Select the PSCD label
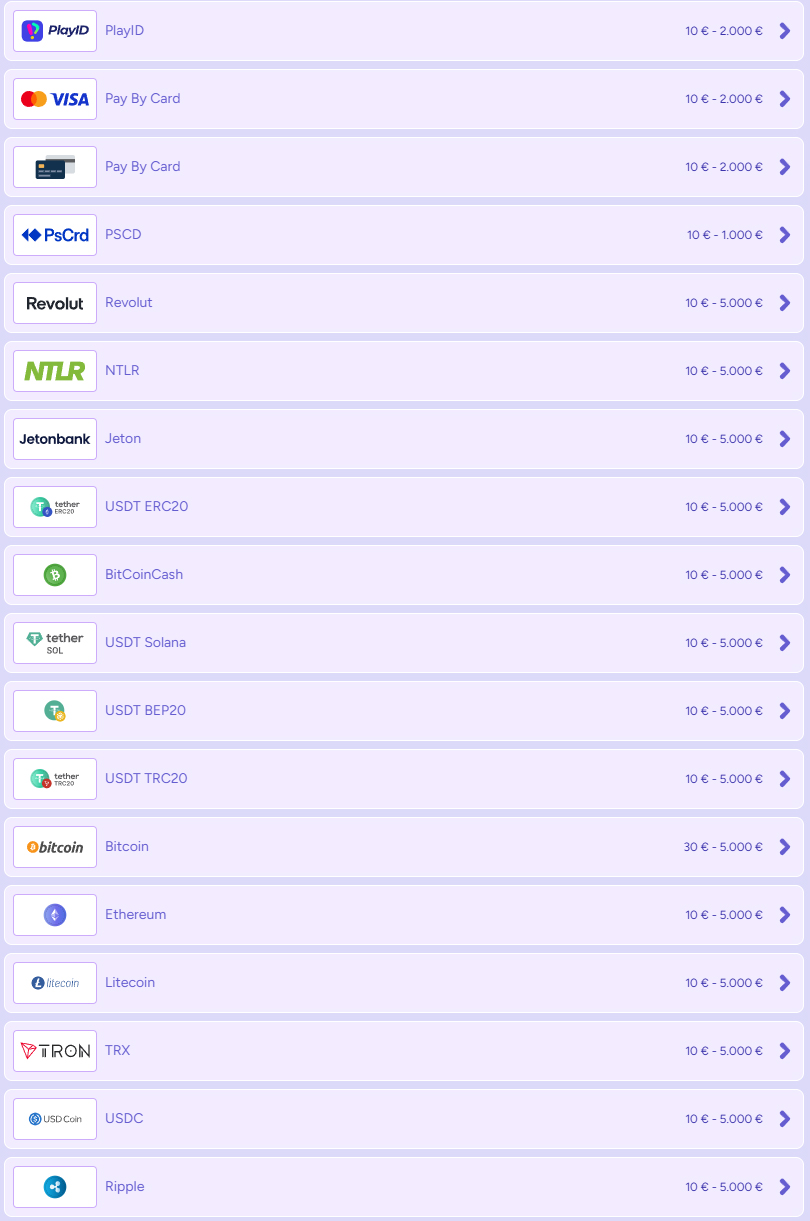 123,235
